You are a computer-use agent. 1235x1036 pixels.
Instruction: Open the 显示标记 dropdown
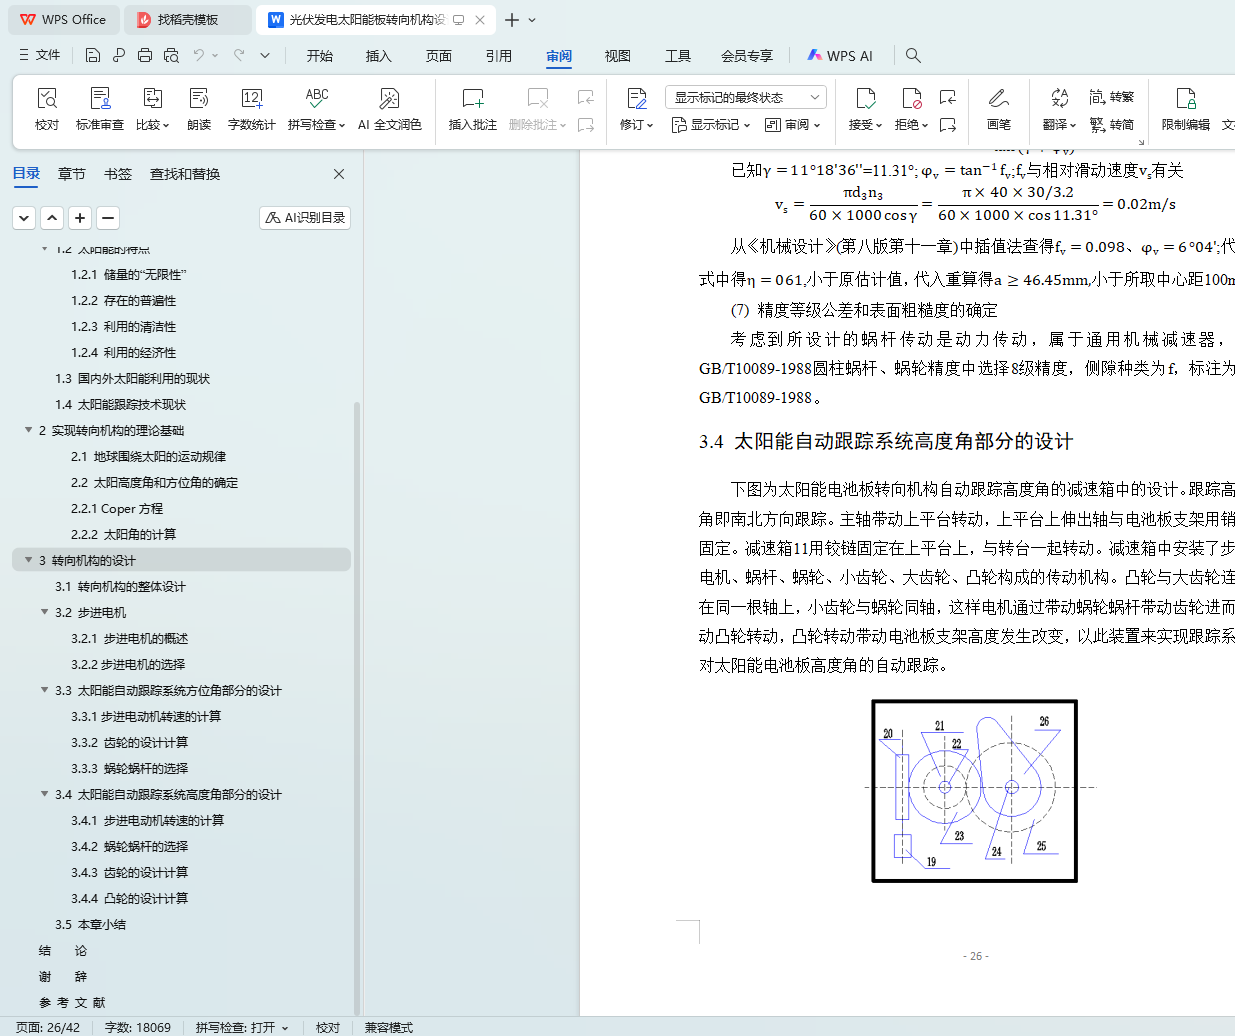pos(711,125)
